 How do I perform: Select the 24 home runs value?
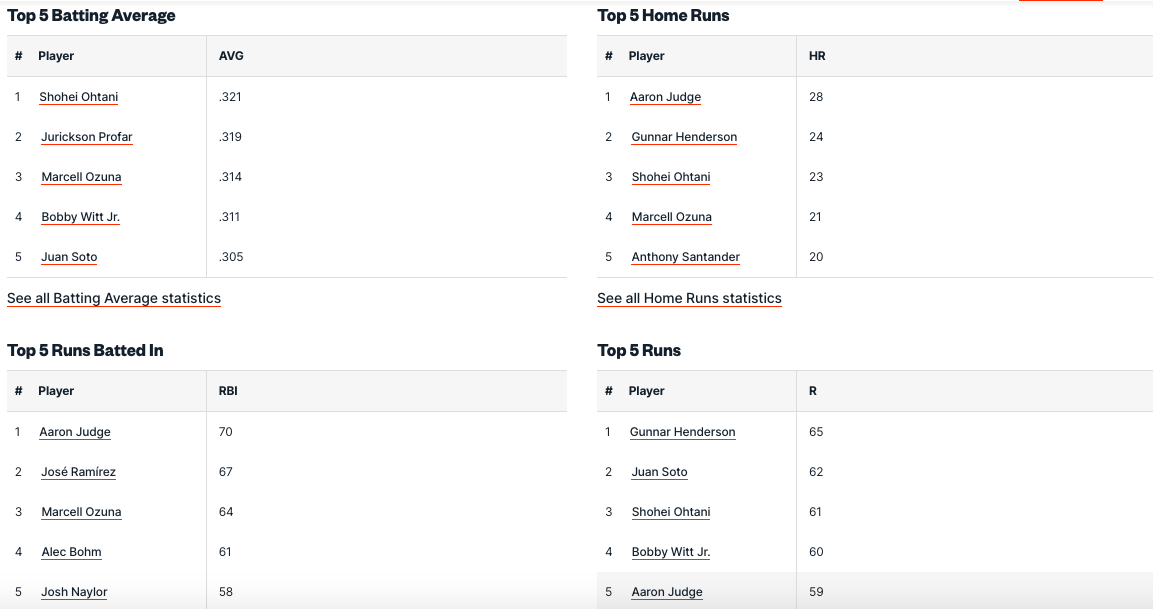tap(816, 137)
